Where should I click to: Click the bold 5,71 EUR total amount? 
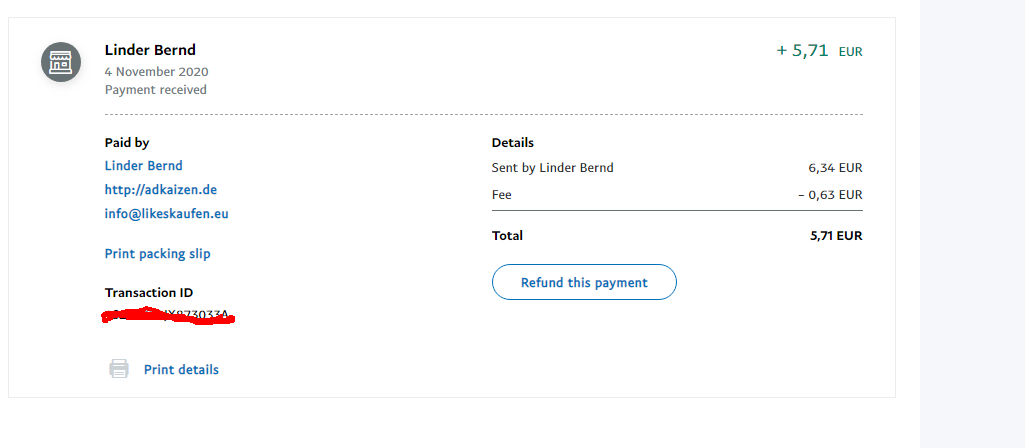[835, 236]
